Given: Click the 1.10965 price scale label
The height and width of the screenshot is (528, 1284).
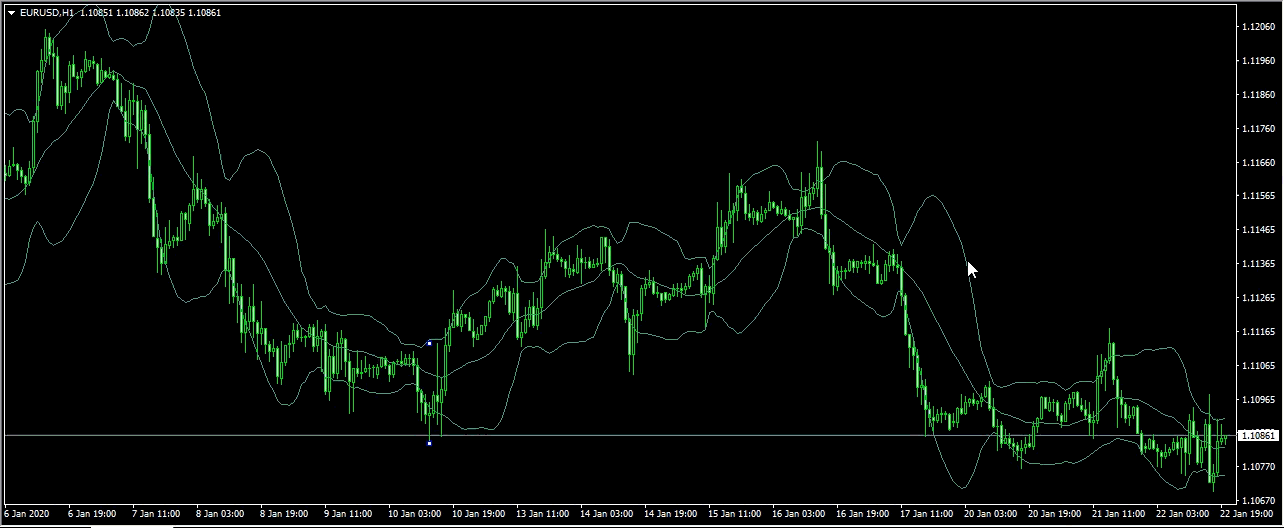Looking at the screenshot, I should pyautogui.click(x=1255, y=399).
